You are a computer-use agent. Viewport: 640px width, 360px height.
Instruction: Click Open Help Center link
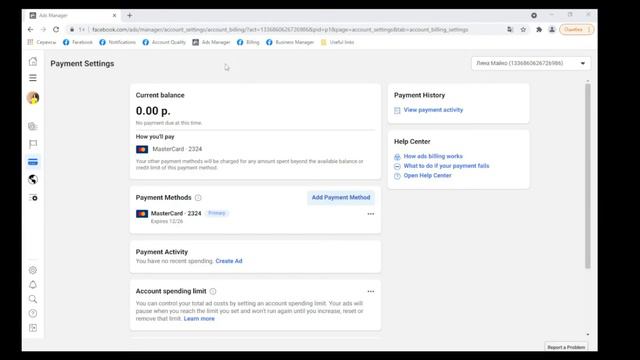click(x=427, y=176)
